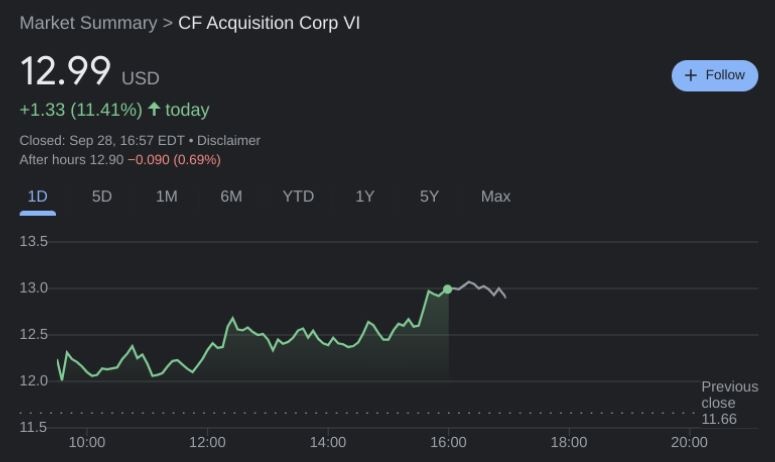Show the 1M price chart
This screenshot has height=462, width=775.
click(166, 196)
